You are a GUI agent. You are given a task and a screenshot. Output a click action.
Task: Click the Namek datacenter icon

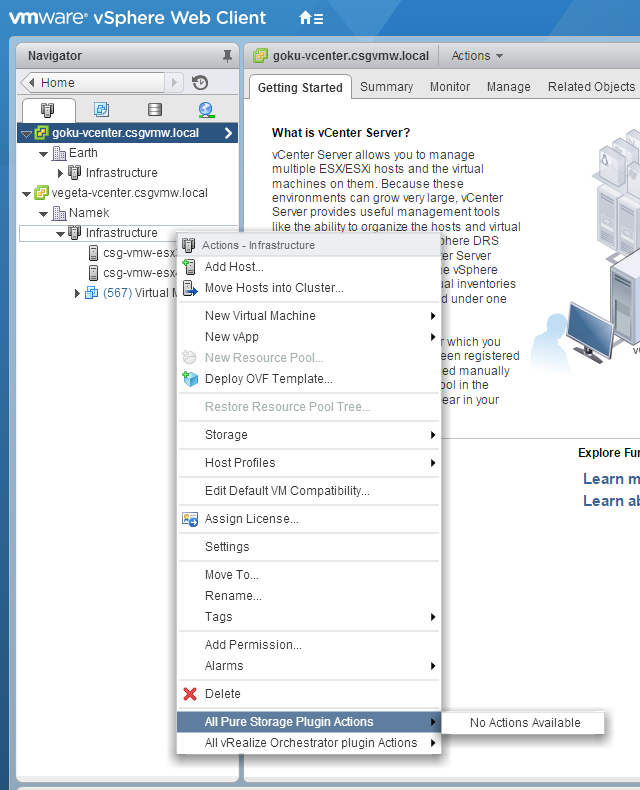(x=59, y=213)
